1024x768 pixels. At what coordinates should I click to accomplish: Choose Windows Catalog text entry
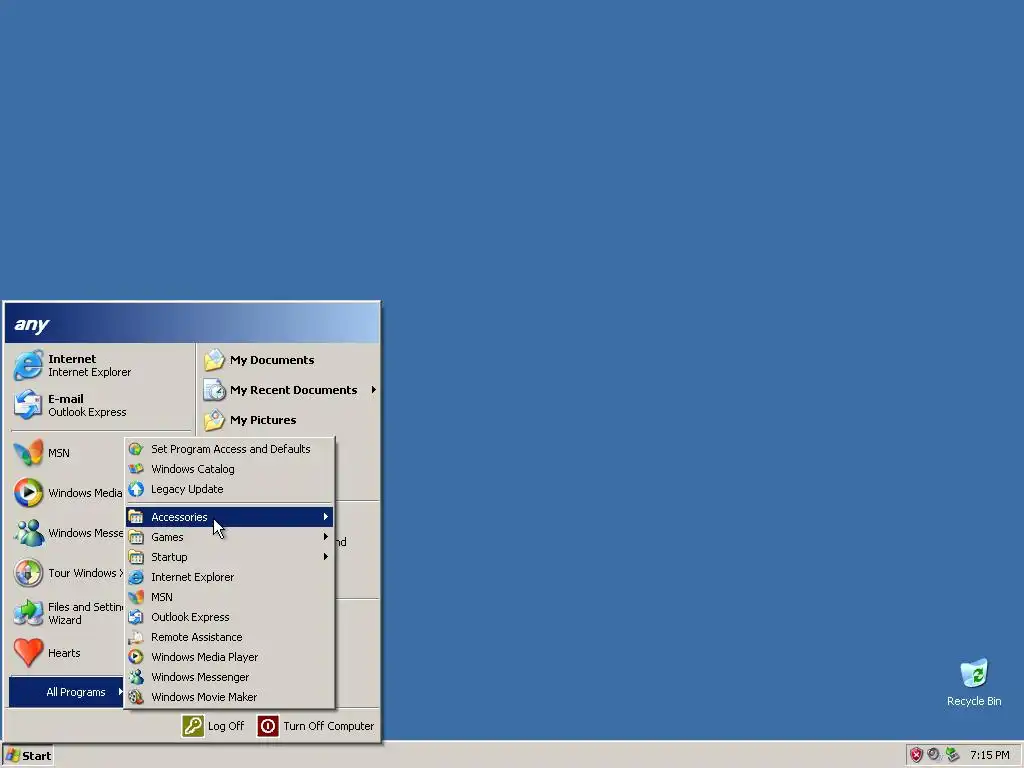(x=193, y=469)
